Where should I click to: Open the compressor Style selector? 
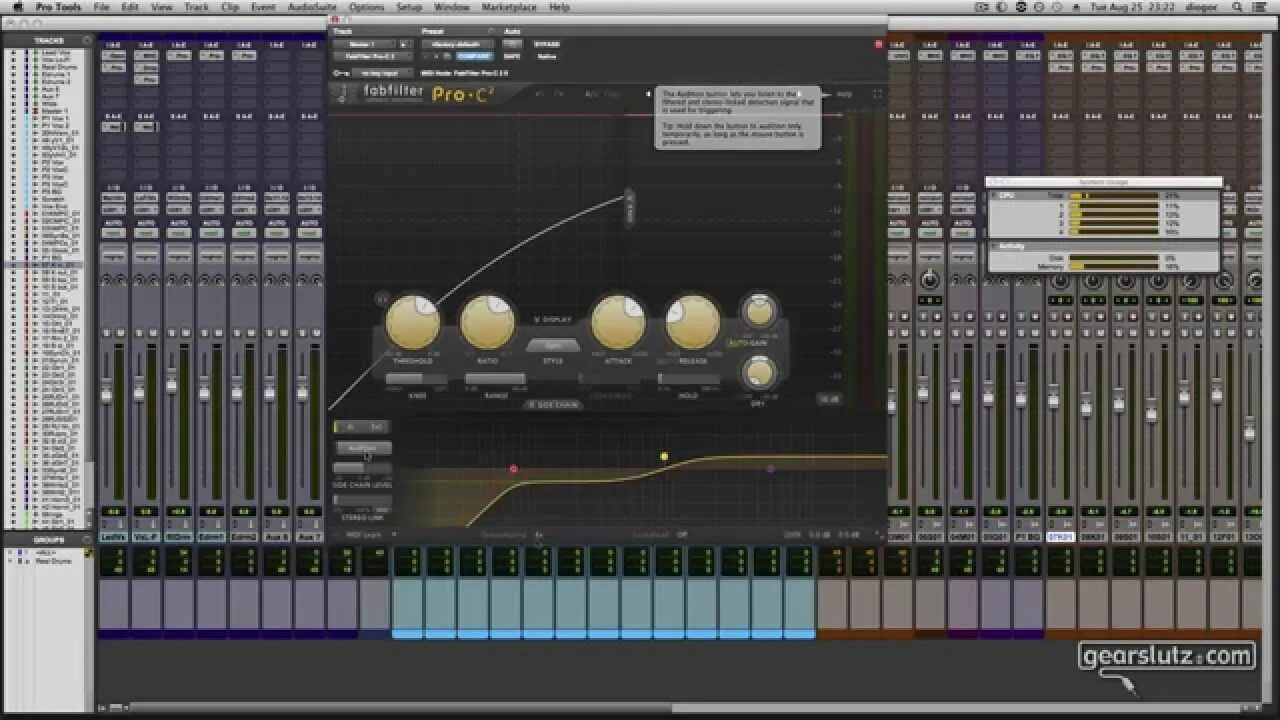coord(553,346)
